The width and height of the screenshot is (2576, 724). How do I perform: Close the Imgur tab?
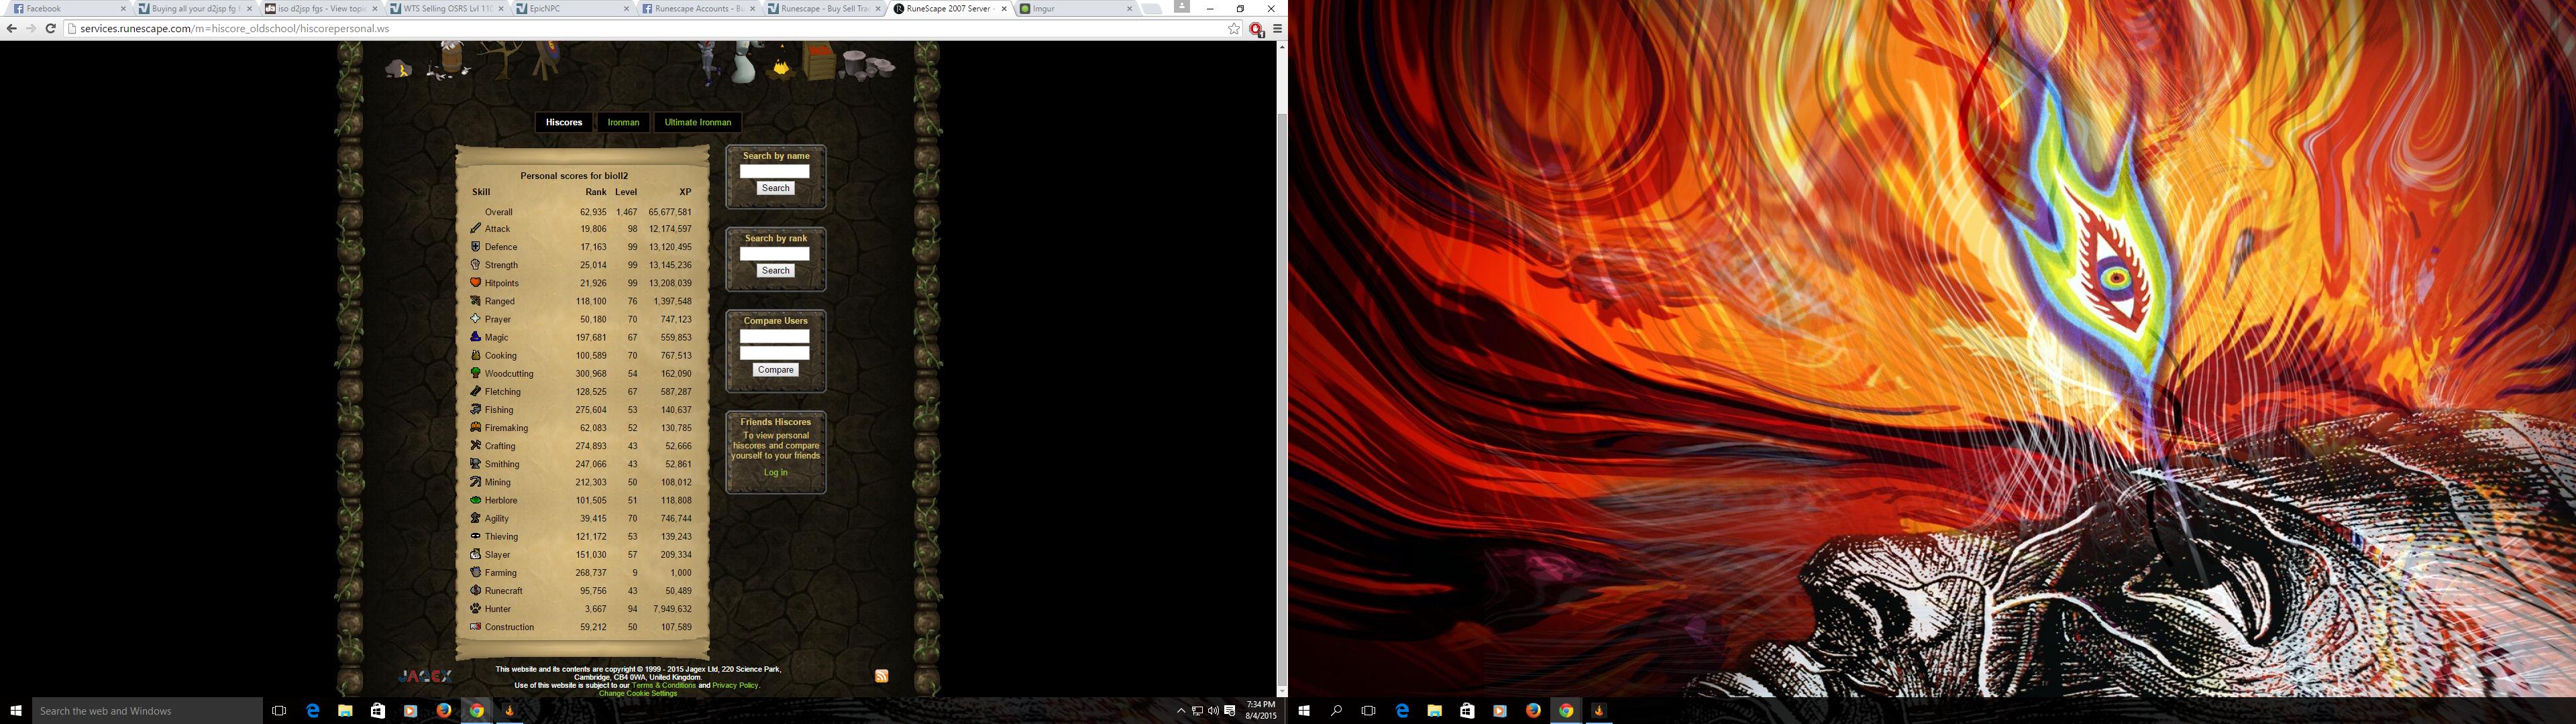click(x=1129, y=9)
